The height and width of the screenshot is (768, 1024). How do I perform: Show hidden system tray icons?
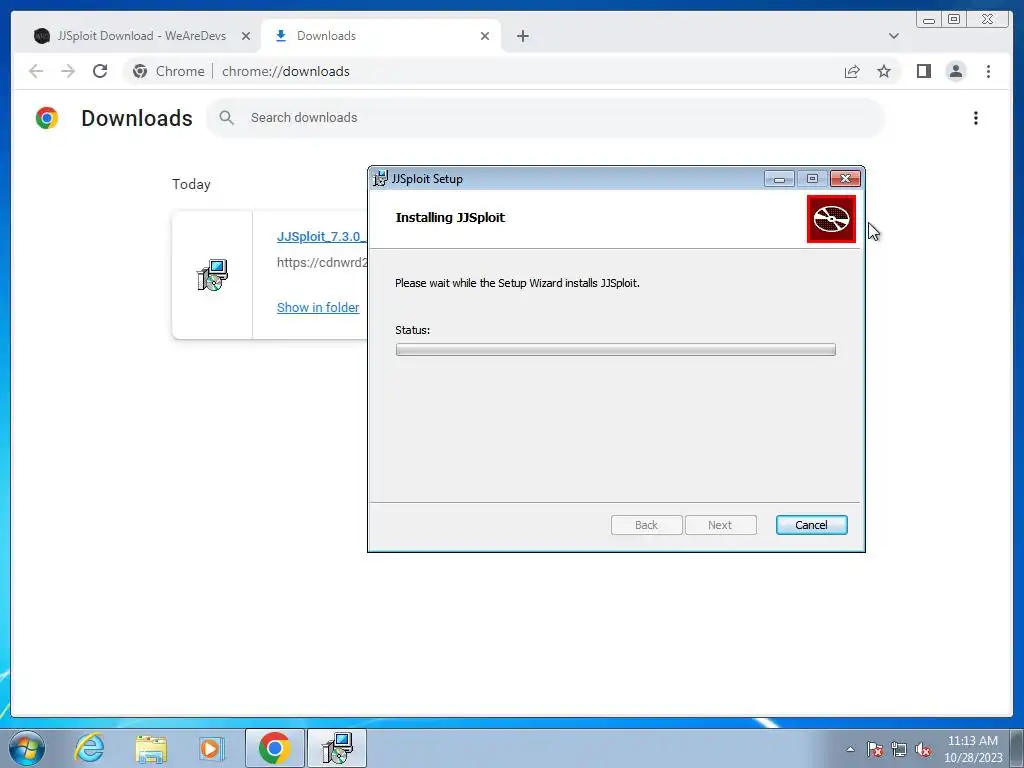(x=850, y=749)
